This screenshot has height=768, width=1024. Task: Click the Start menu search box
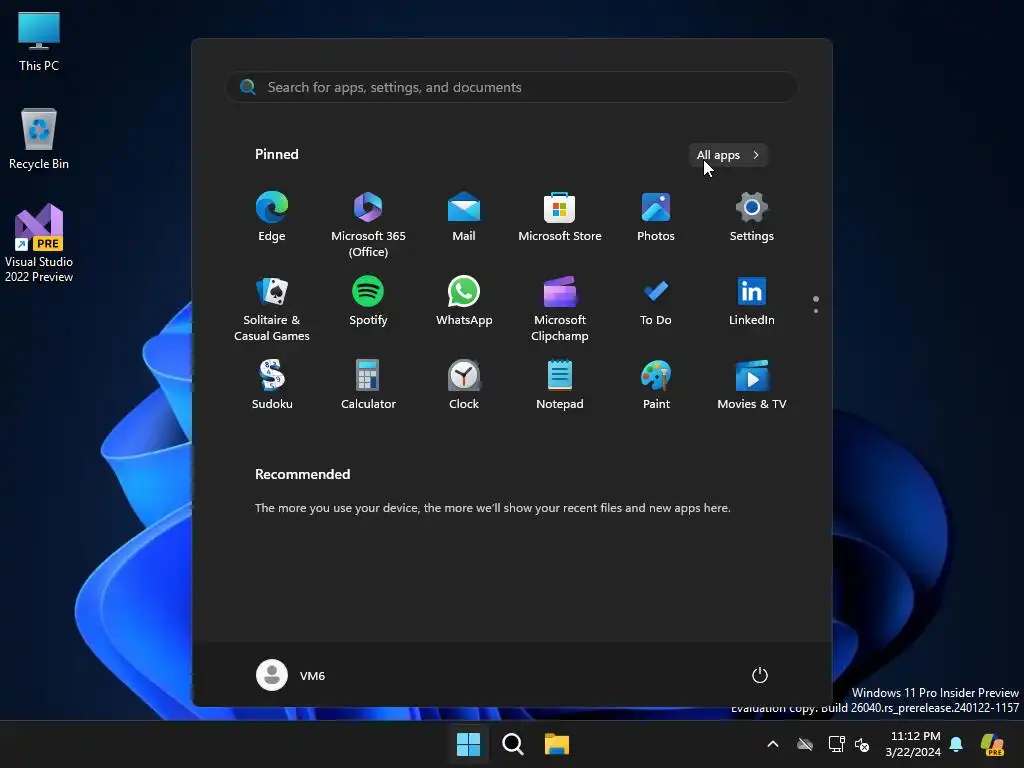pyautogui.click(x=511, y=88)
